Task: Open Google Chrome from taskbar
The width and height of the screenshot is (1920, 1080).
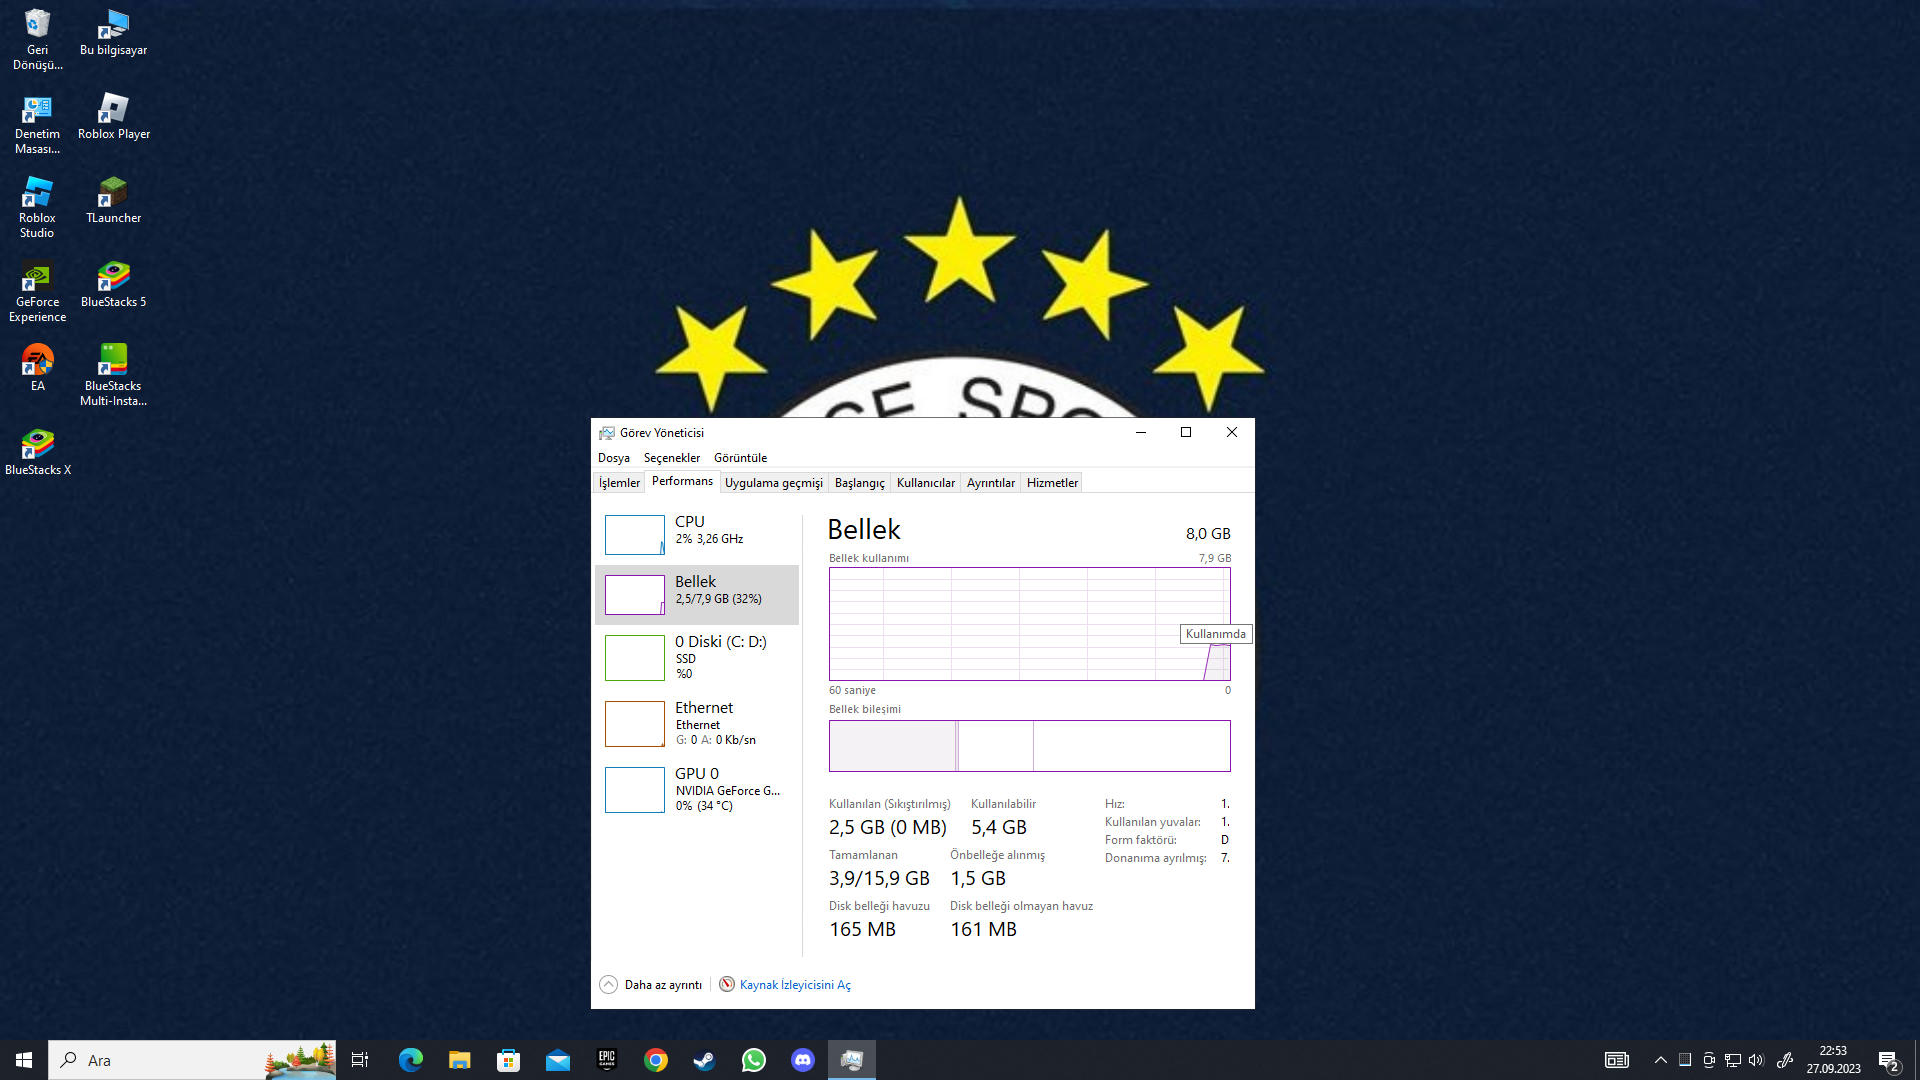Action: point(655,1060)
